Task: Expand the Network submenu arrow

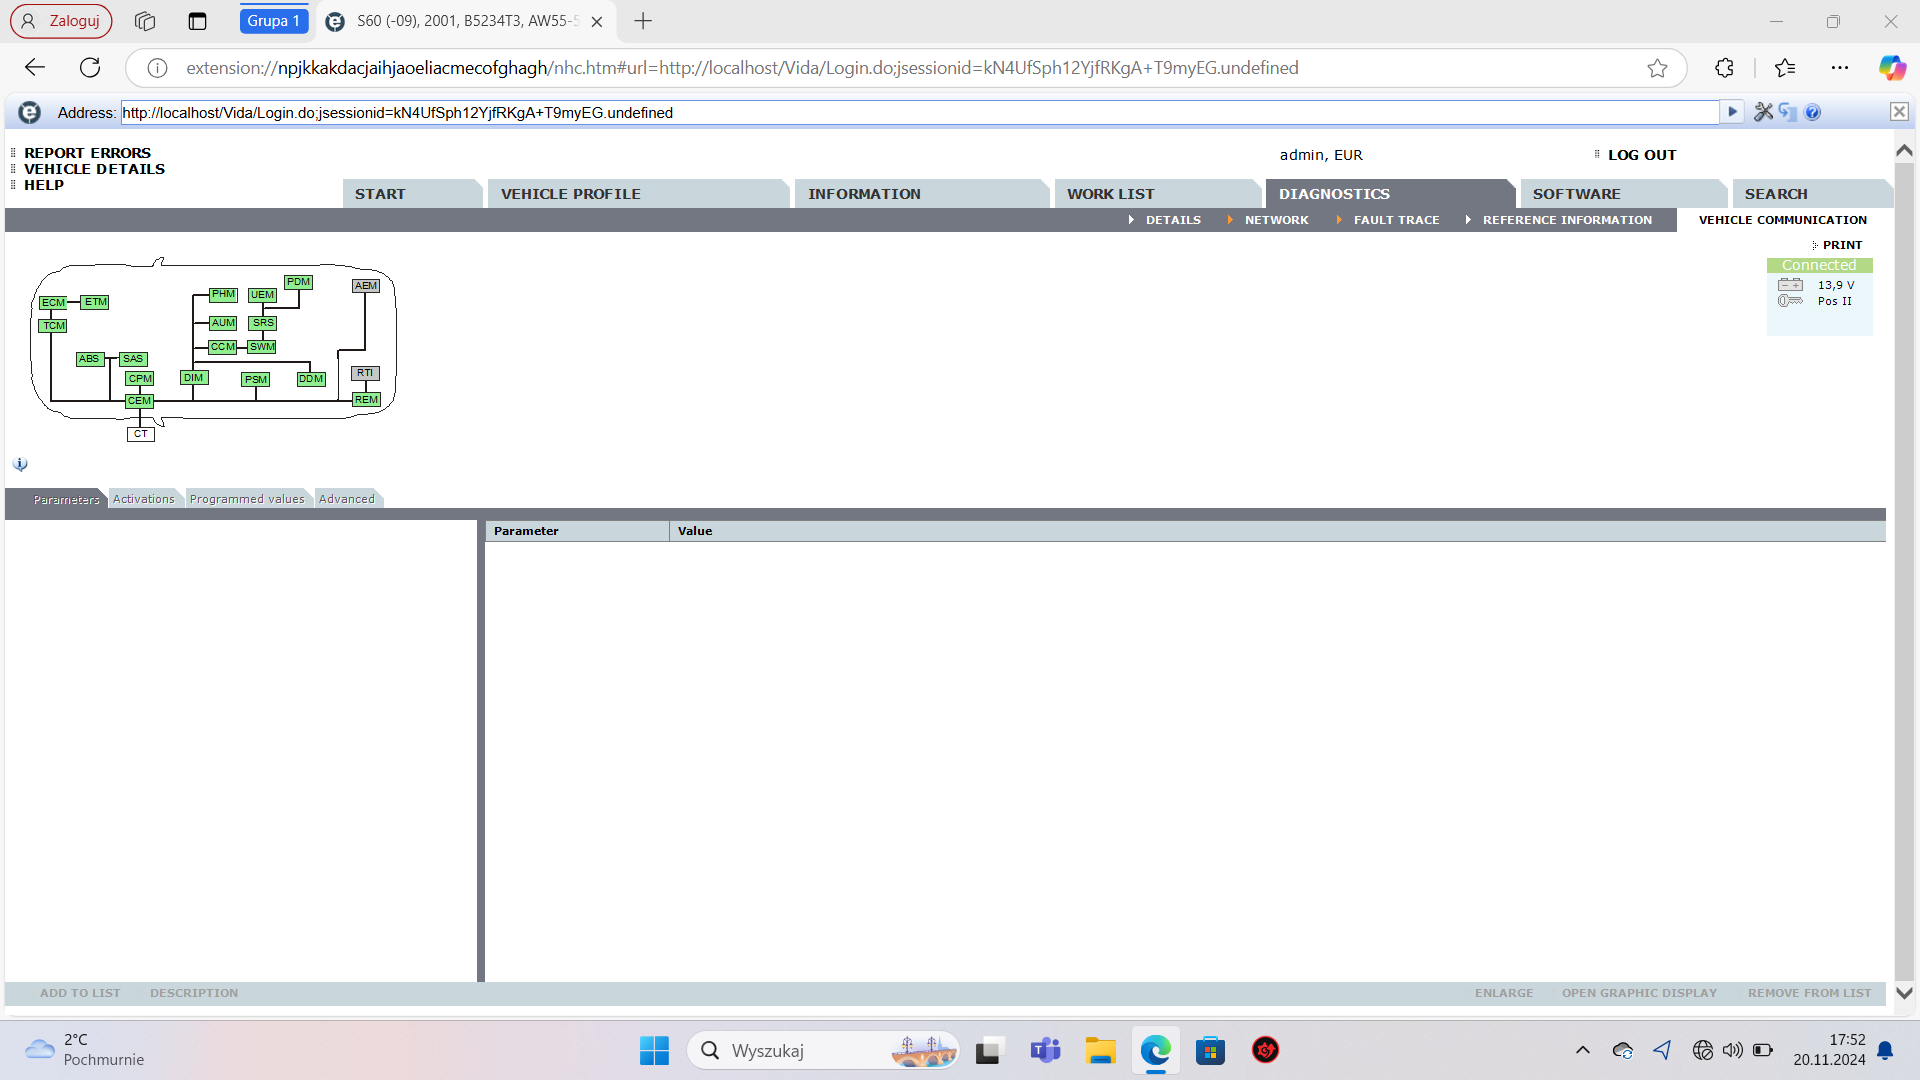Action: point(1230,220)
